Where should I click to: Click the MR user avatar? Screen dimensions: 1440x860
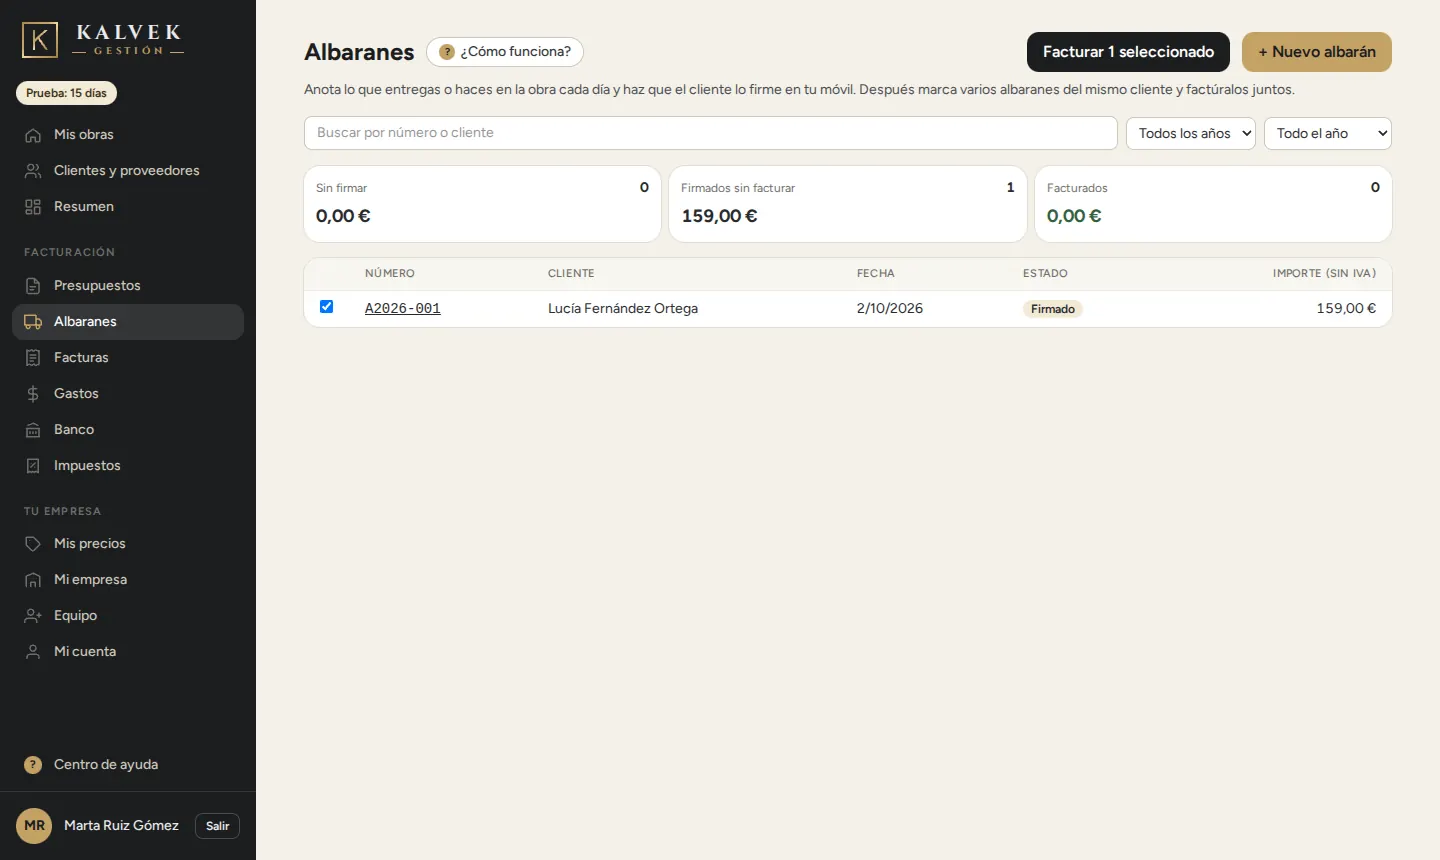click(34, 826)
